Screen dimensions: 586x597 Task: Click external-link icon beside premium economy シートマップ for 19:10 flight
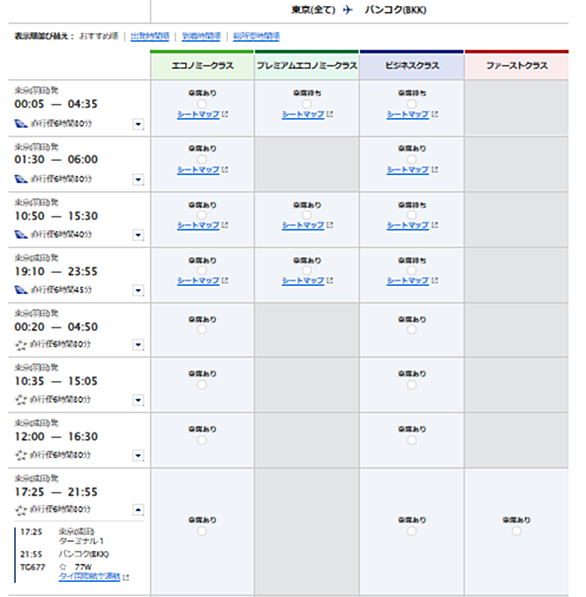330,280
